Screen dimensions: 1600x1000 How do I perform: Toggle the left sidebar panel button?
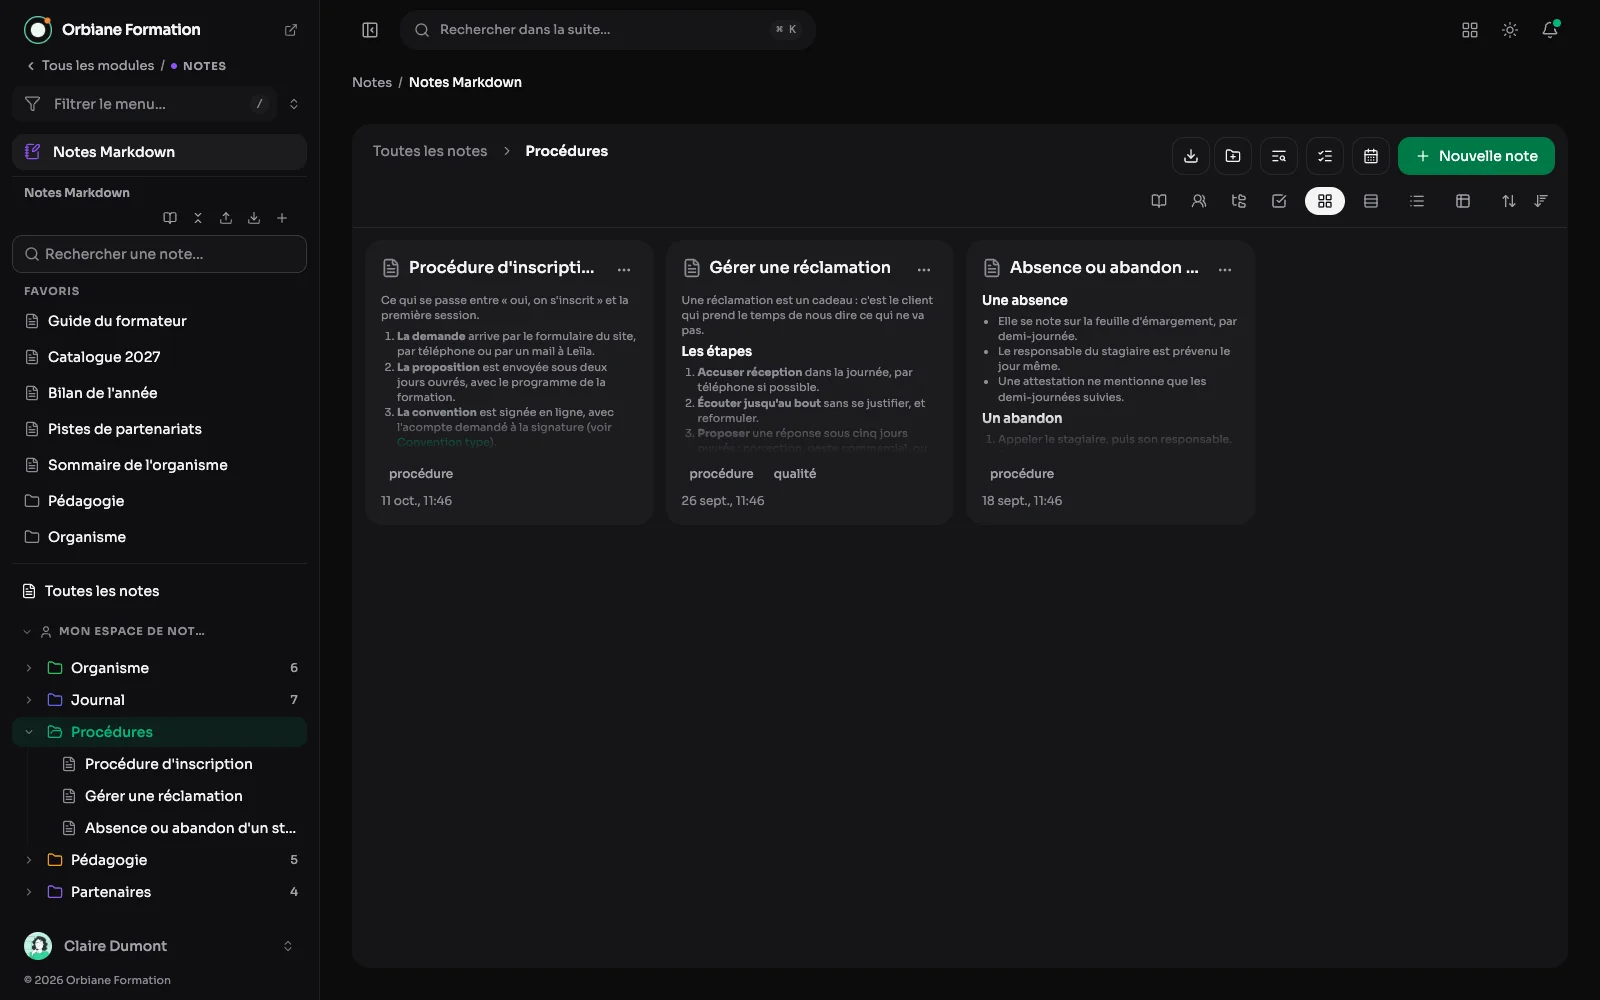coord(370,30)
